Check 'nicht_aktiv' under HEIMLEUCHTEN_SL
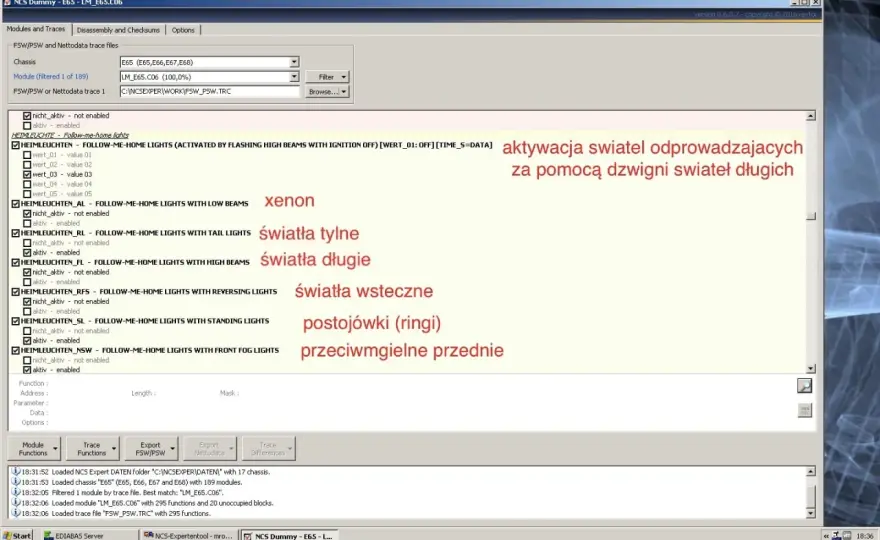Viewport: 880px width, 540px height. pyautogui.click(x=27, y=331)
